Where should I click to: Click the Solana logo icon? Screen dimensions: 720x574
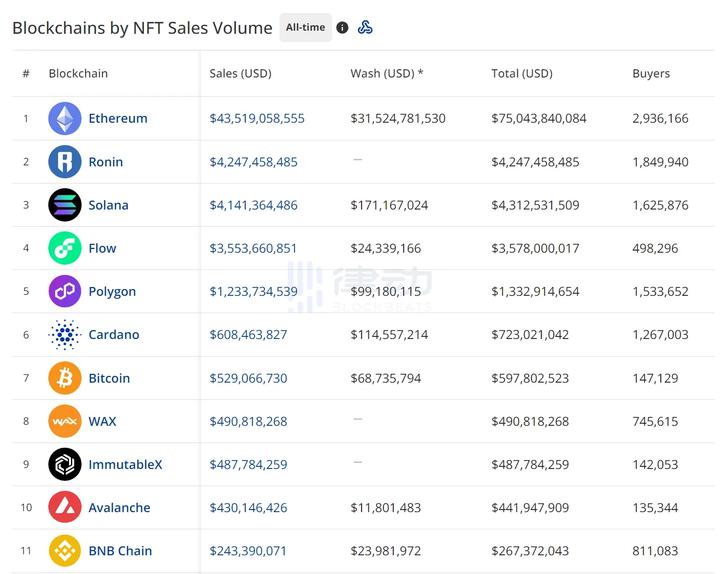pos(65,205)
